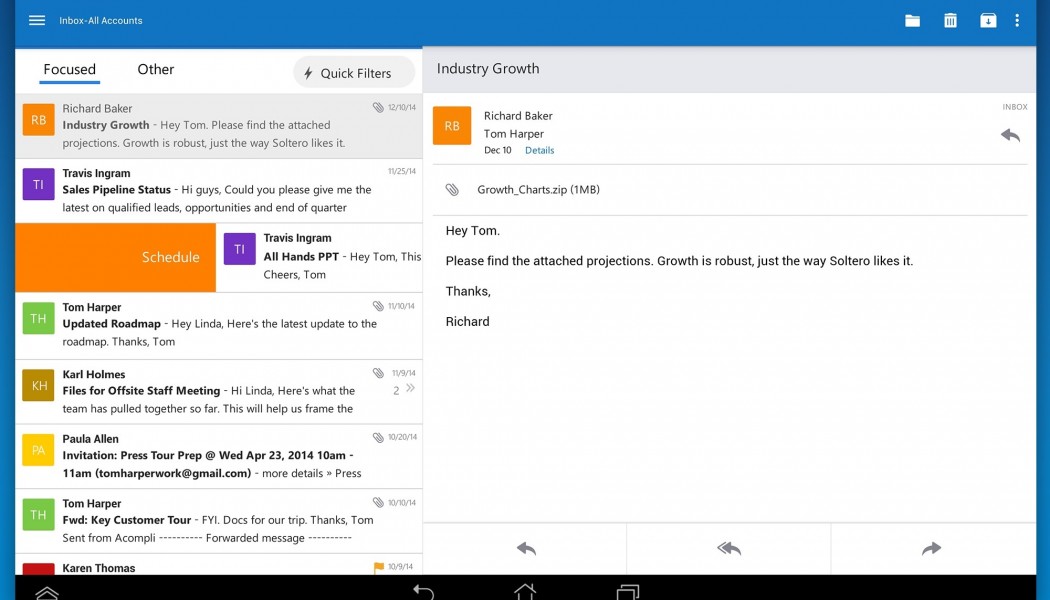Screen dimensions: 1050x600
Task: Switch to the Other tab
Action: pos(155,69)
